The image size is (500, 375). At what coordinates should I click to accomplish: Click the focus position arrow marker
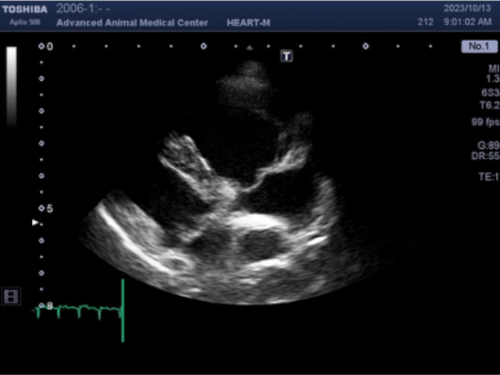(35, 222)
